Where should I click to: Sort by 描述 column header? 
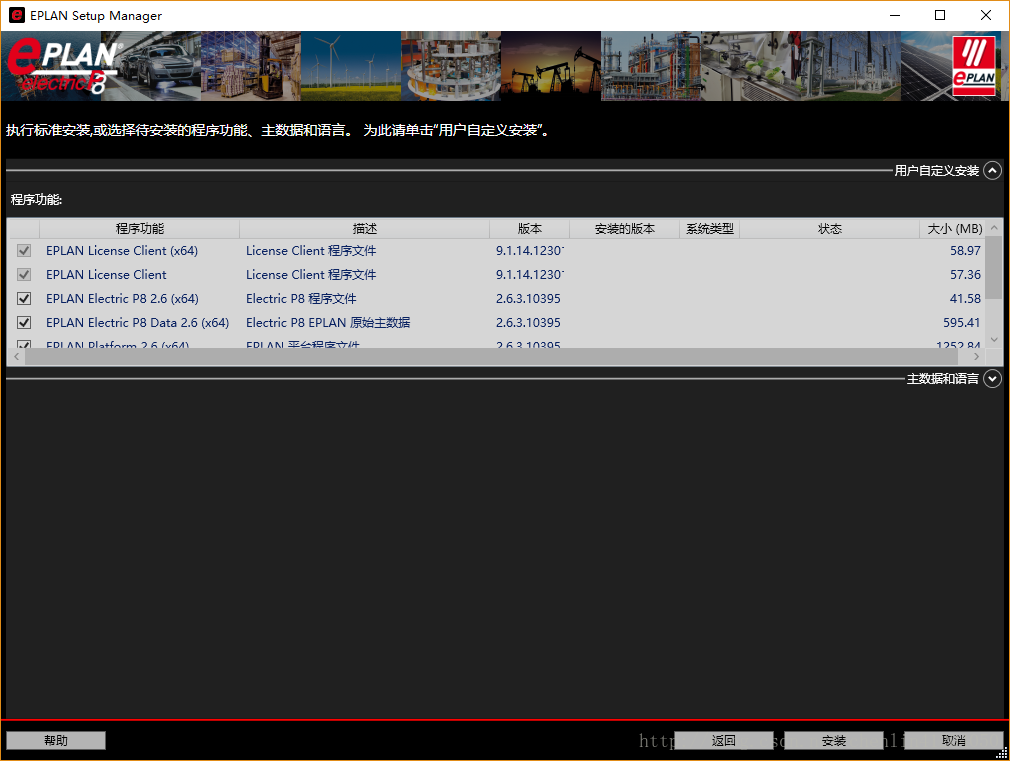pyautogui.click(x=365, y=229)
